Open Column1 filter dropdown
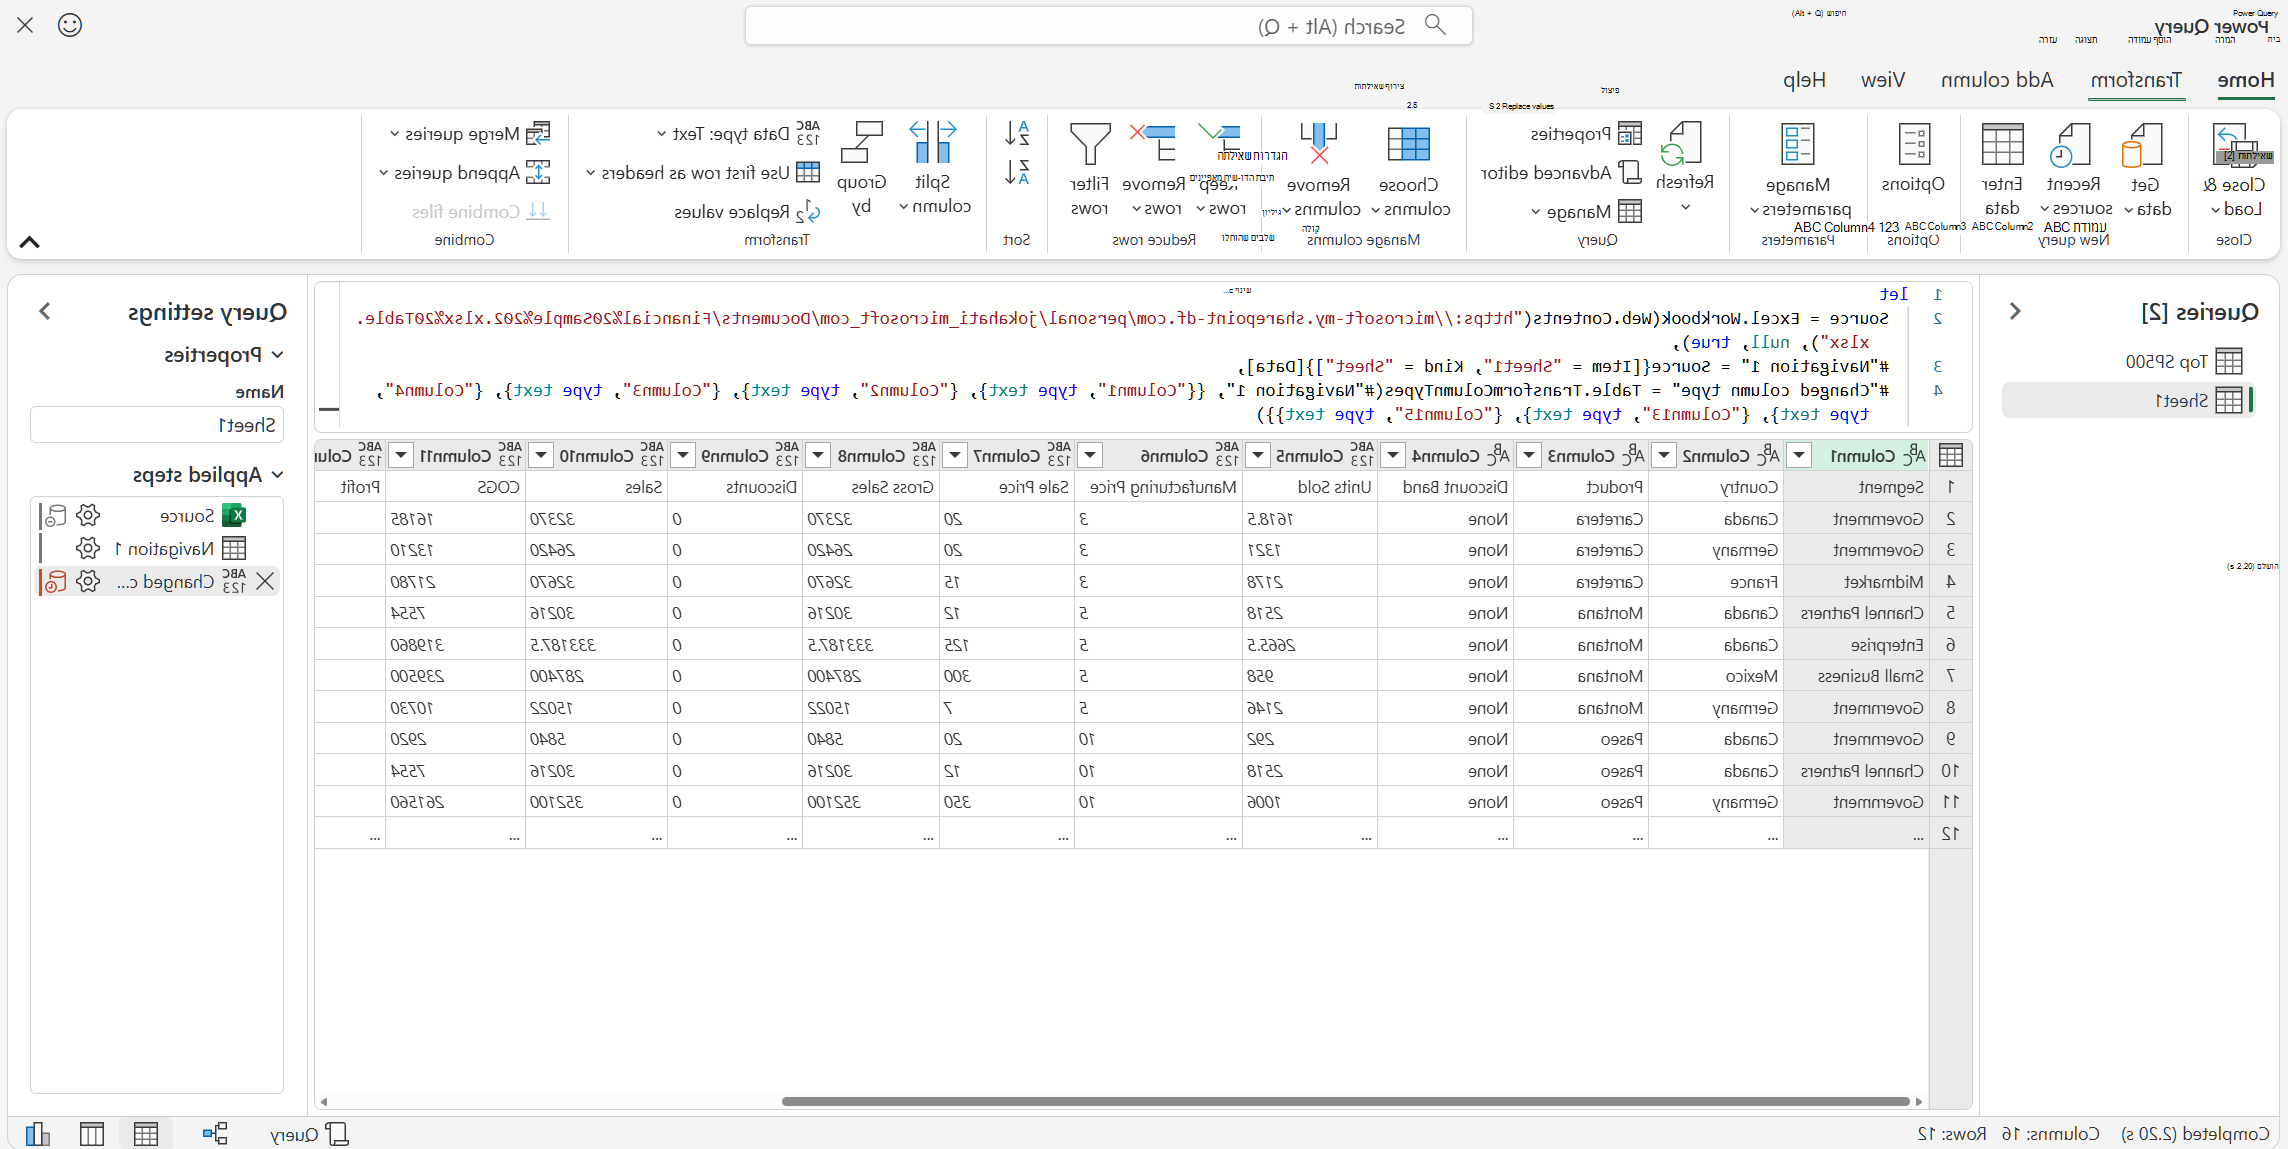The width and height of the screenshot is (2288, 1149). (x=1799, y=456)
